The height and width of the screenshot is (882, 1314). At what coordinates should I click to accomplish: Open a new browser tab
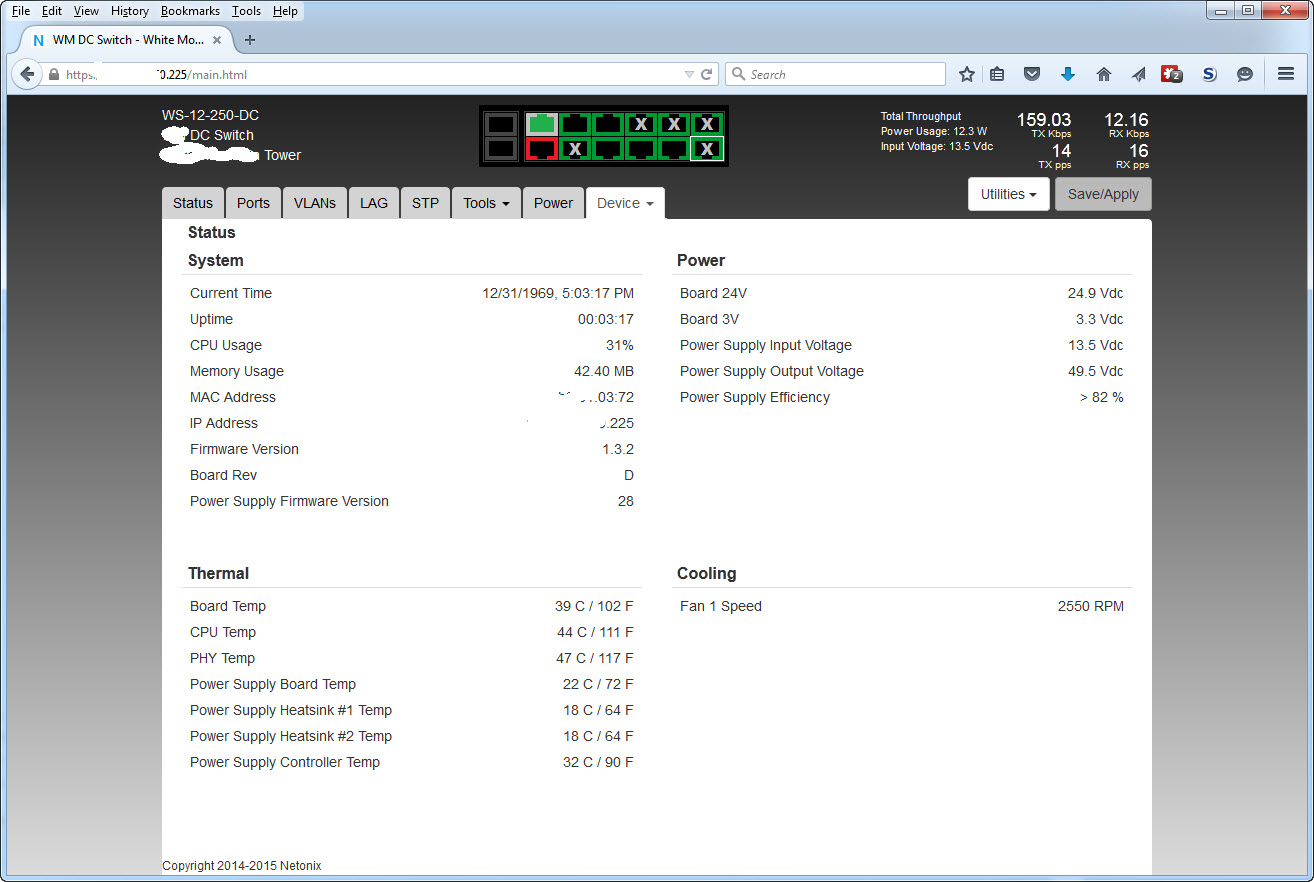pyautogui.click(x=250, y=40)
